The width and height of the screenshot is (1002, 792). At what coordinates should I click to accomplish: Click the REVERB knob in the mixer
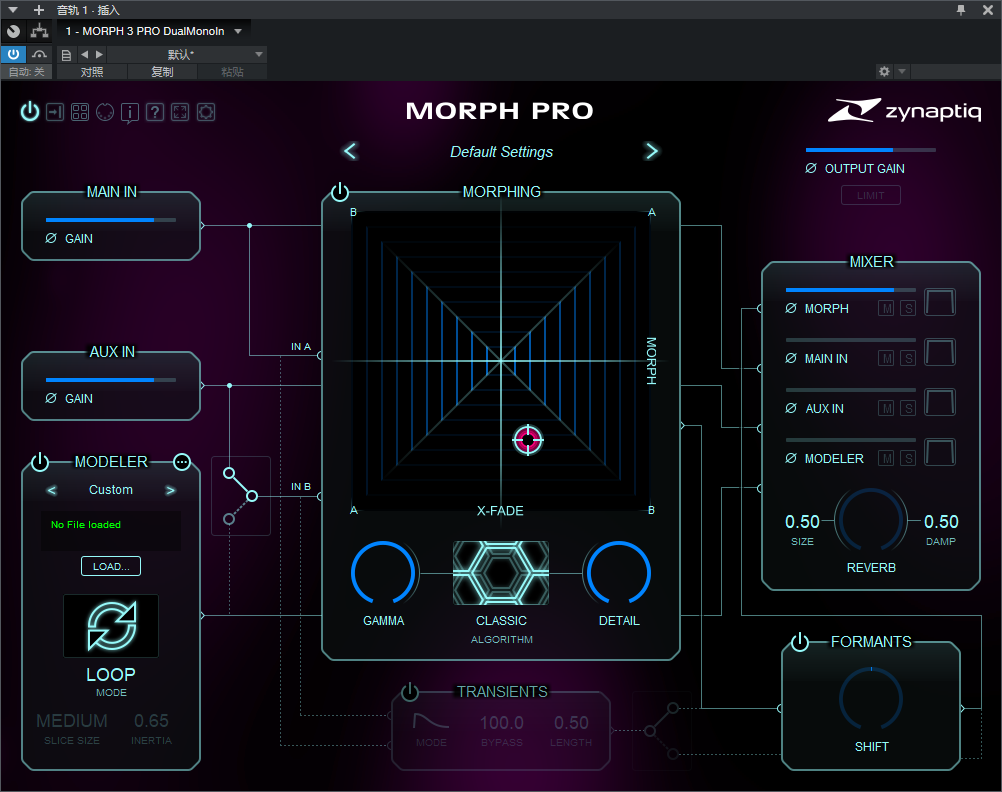tap(870, 520)
